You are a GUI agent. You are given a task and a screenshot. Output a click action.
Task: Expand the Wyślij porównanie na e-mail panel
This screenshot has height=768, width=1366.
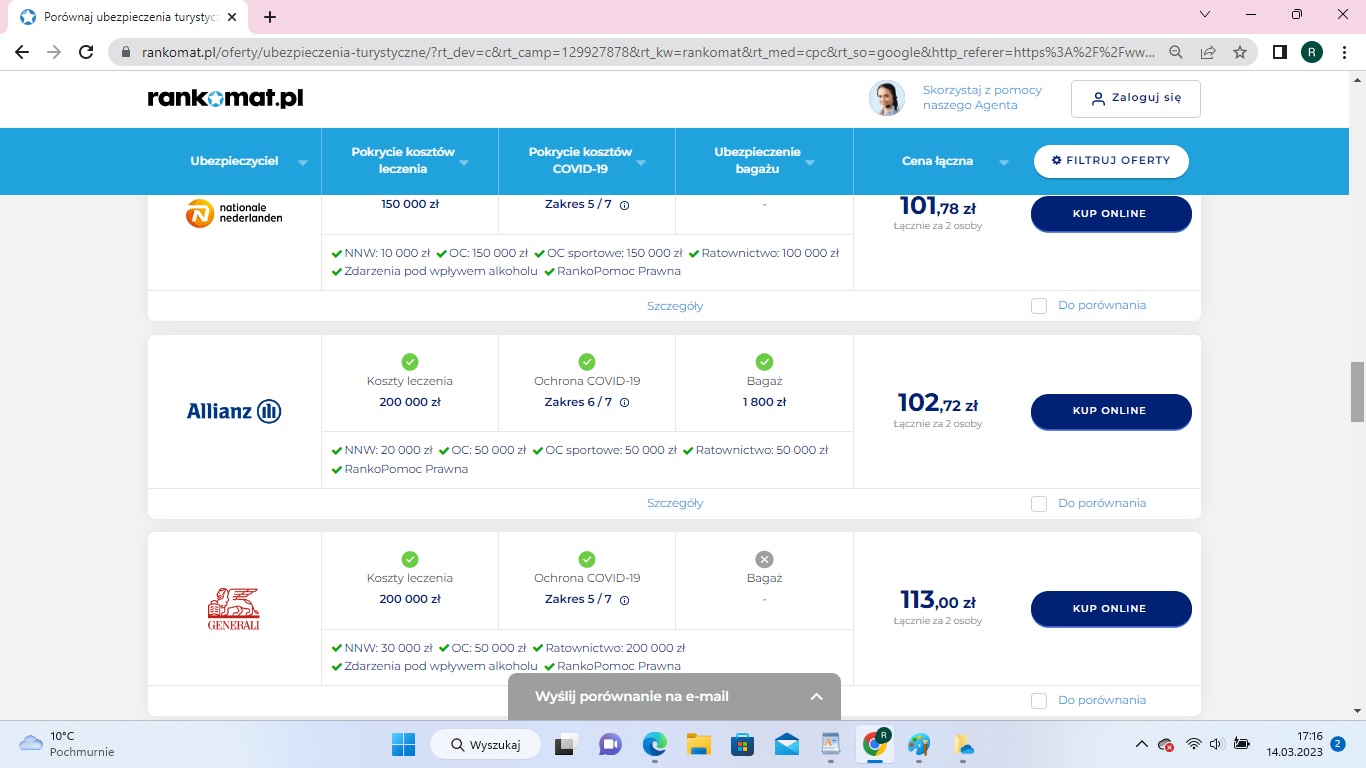click(674, 696)
